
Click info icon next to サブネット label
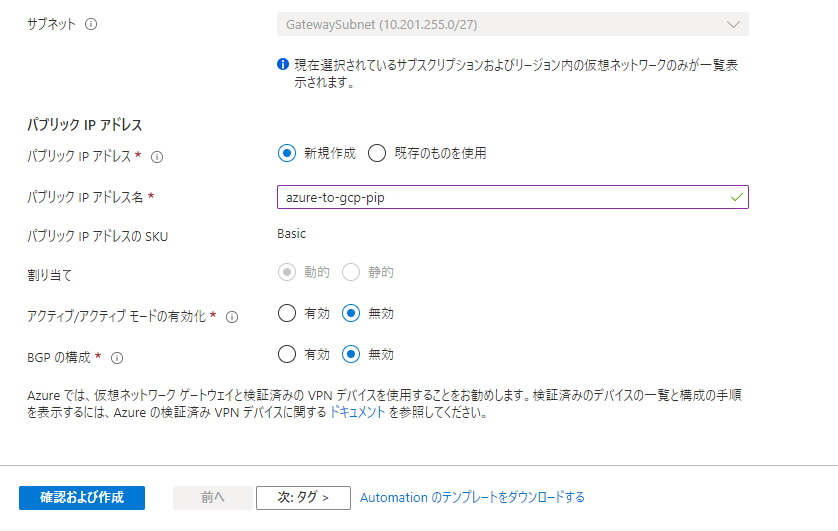[x=91, y=24]
